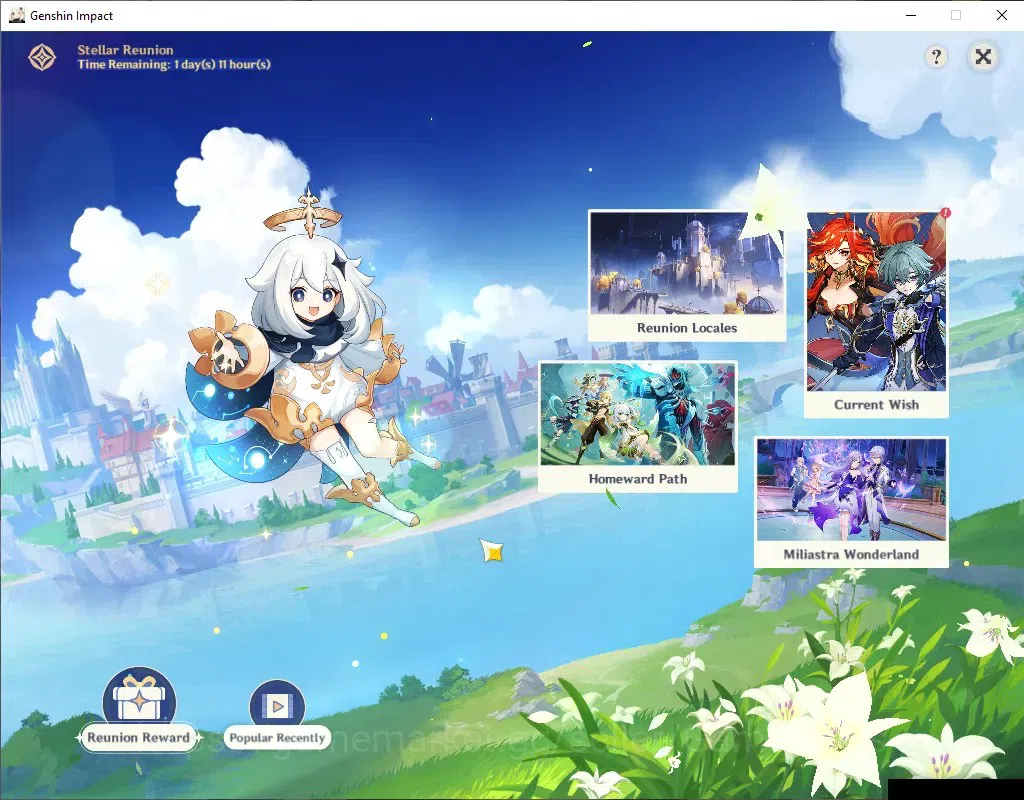This screenshot has height=800, width=1024.
Task: Click the red notification badge on Current Wish
Action: click(x=946, y=212)
